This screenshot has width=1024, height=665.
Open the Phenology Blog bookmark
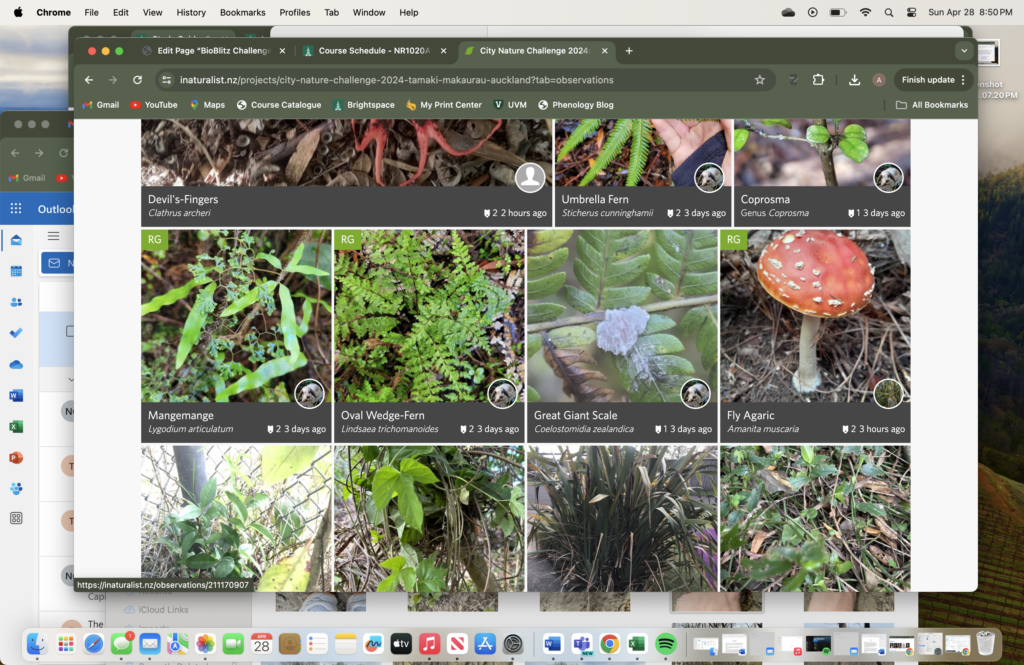[x=582, y=105]
